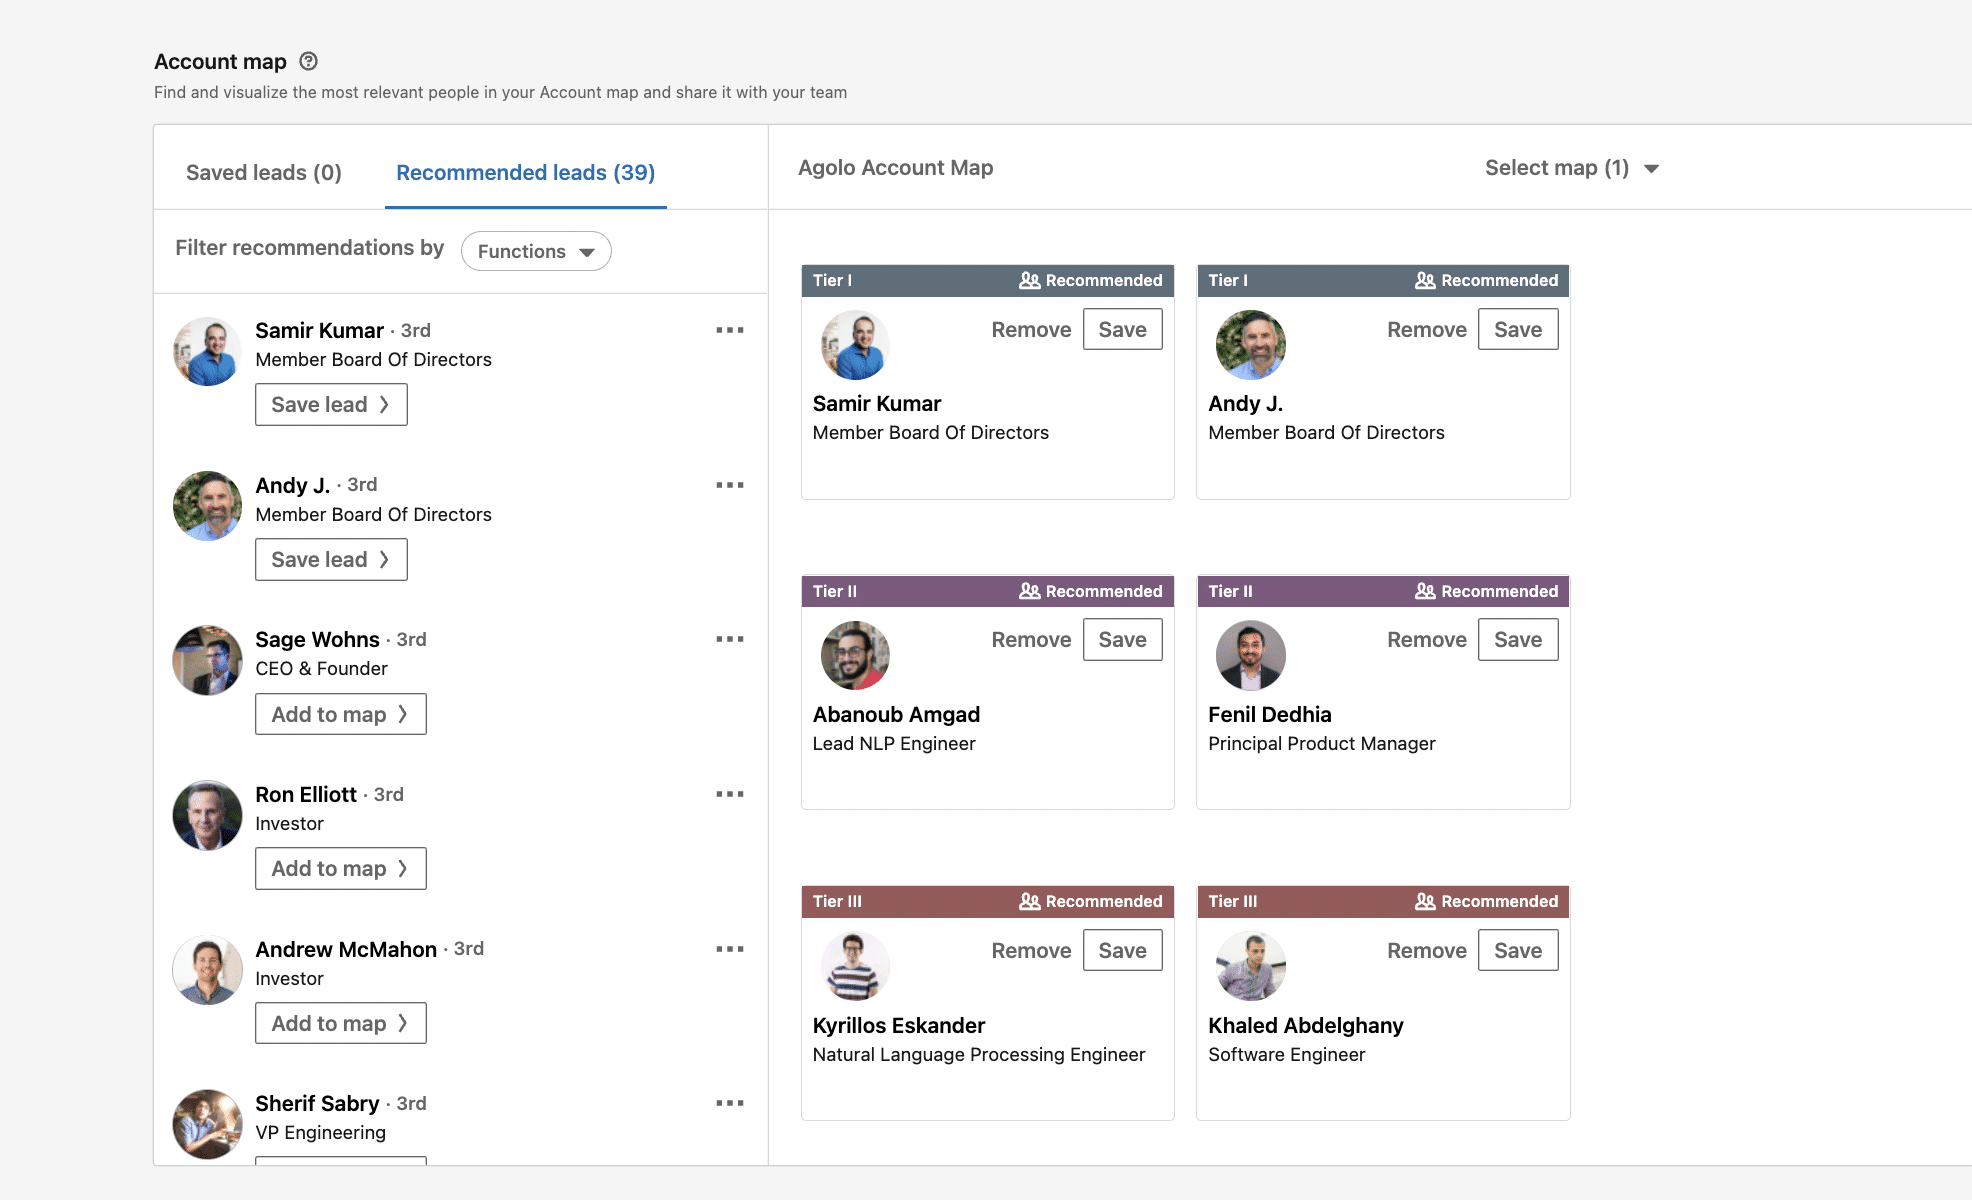Click the Principal Product Manager title text
Image resolution: width=1972 pixels, height=1200 pixels.
(x=1321, y=744)
